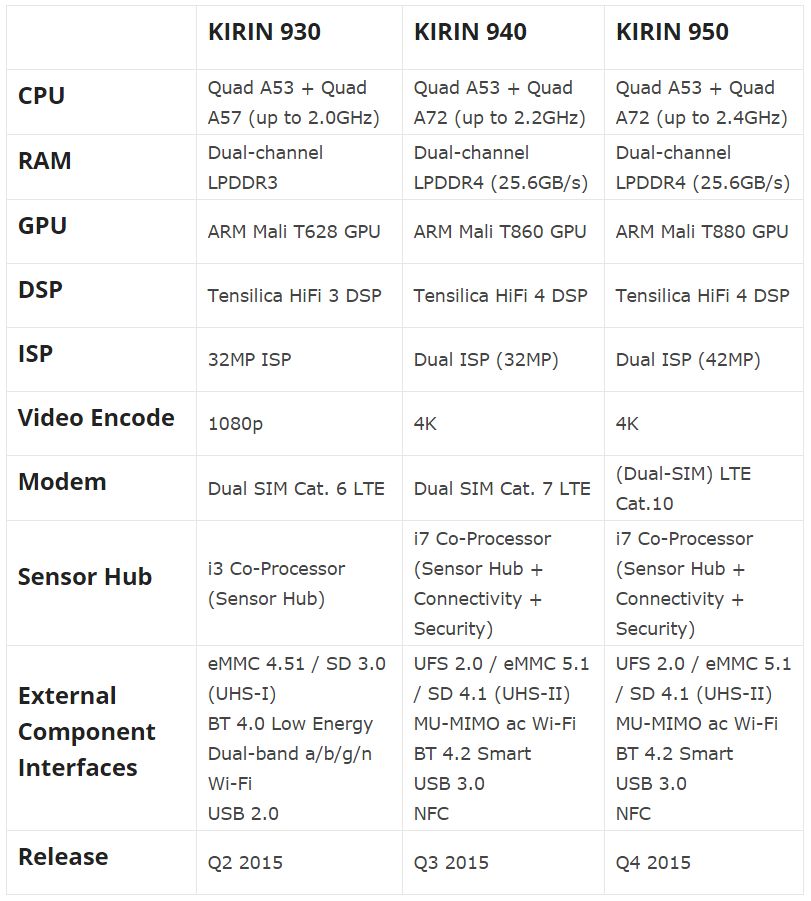The height and width of the screenshot is (901, 811).
Task: Click the ISP row label
Action: tap(36, 353)
